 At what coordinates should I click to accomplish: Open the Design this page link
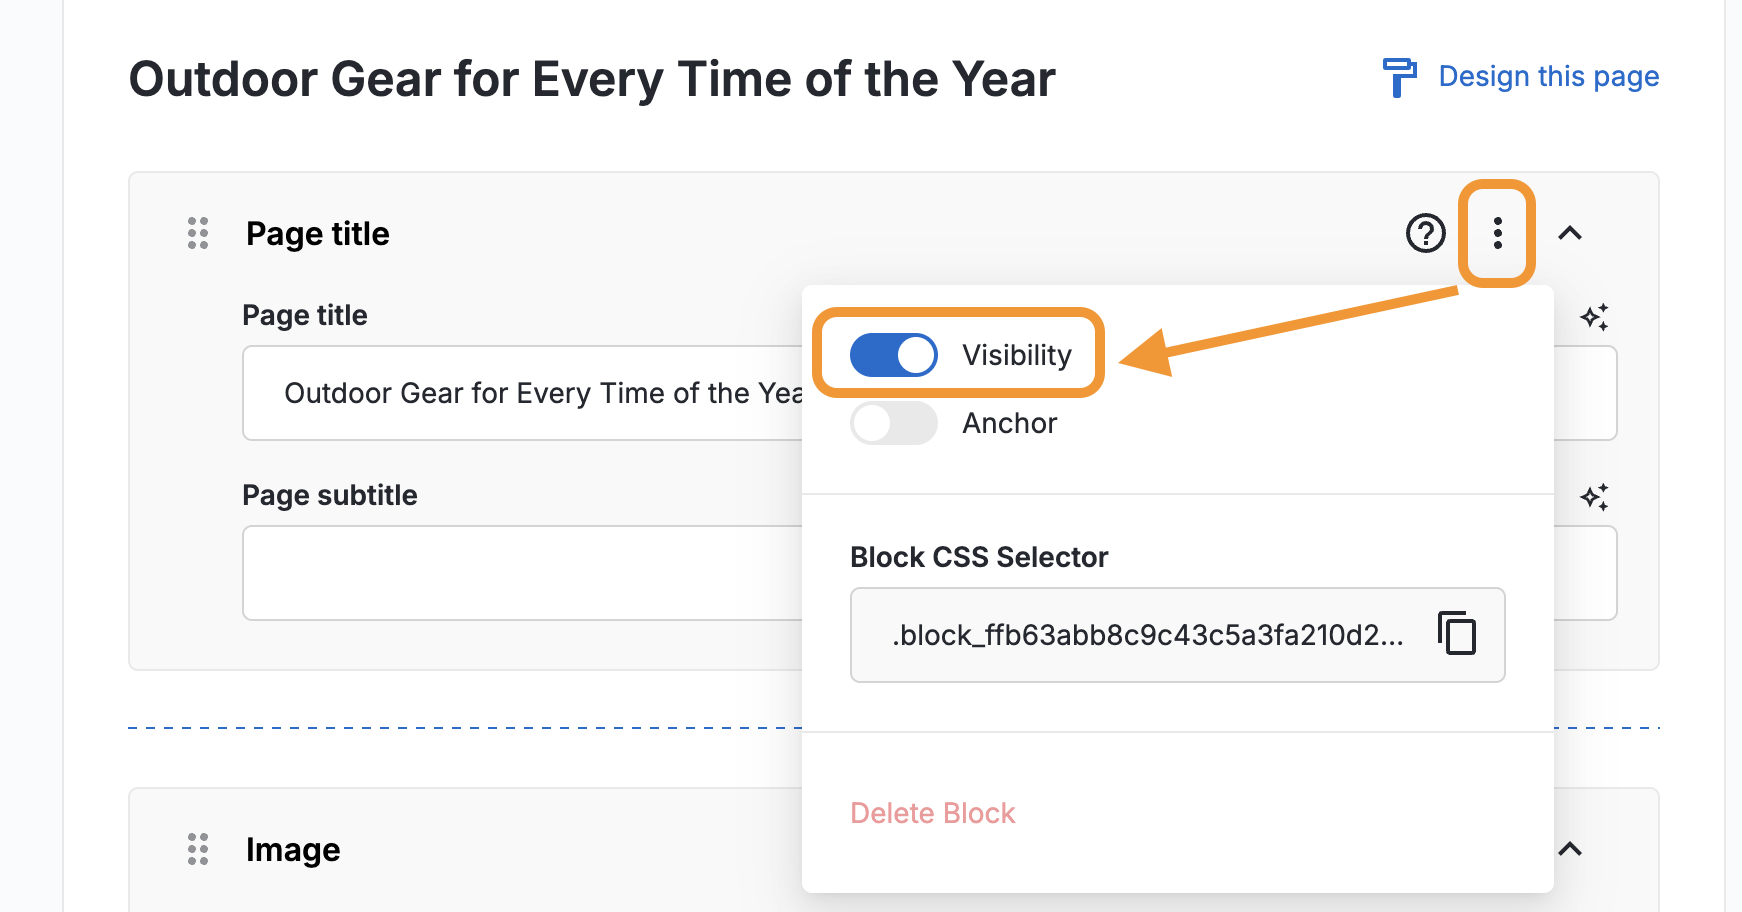tap(1548, 77)
